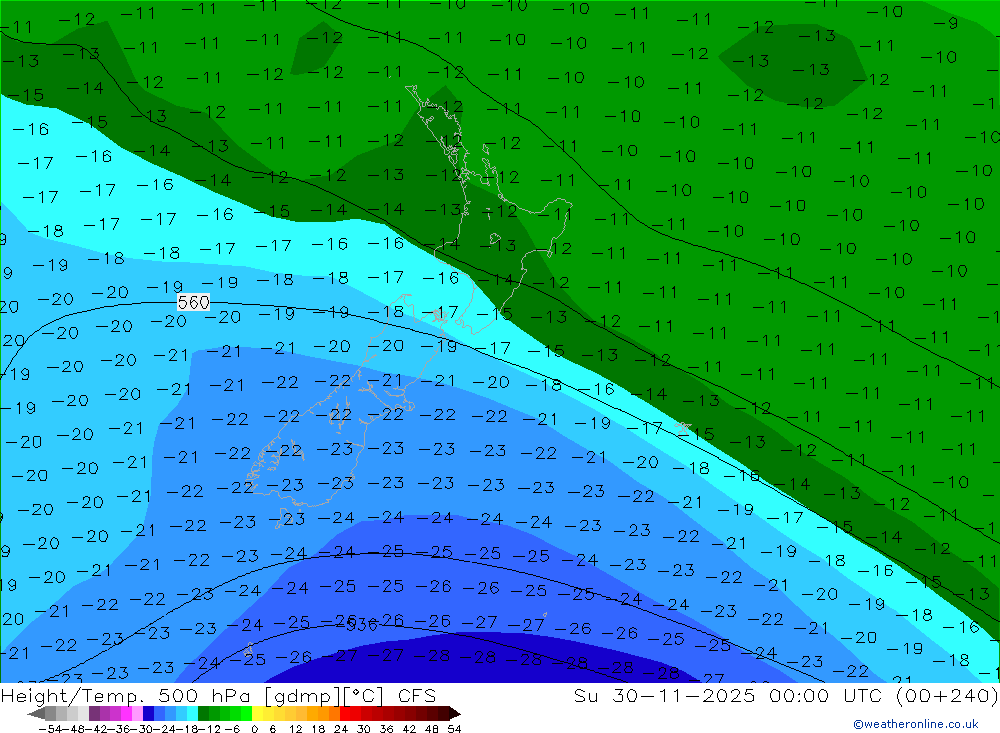Click the "48" legend scale label
The image size is (1000, 733).
(432, 729)
